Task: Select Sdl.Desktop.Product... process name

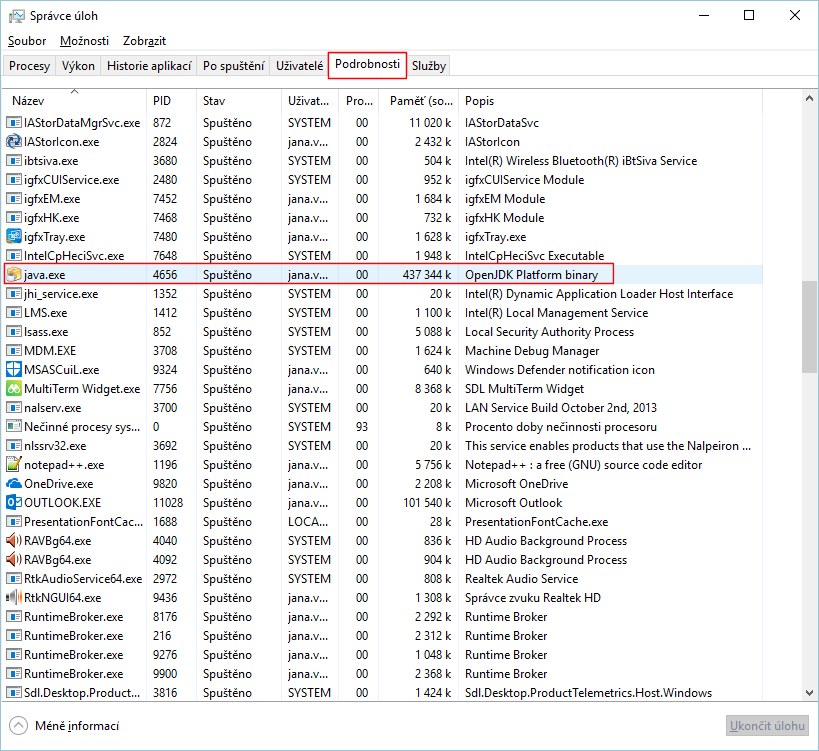Action: [x=82, y=693]
